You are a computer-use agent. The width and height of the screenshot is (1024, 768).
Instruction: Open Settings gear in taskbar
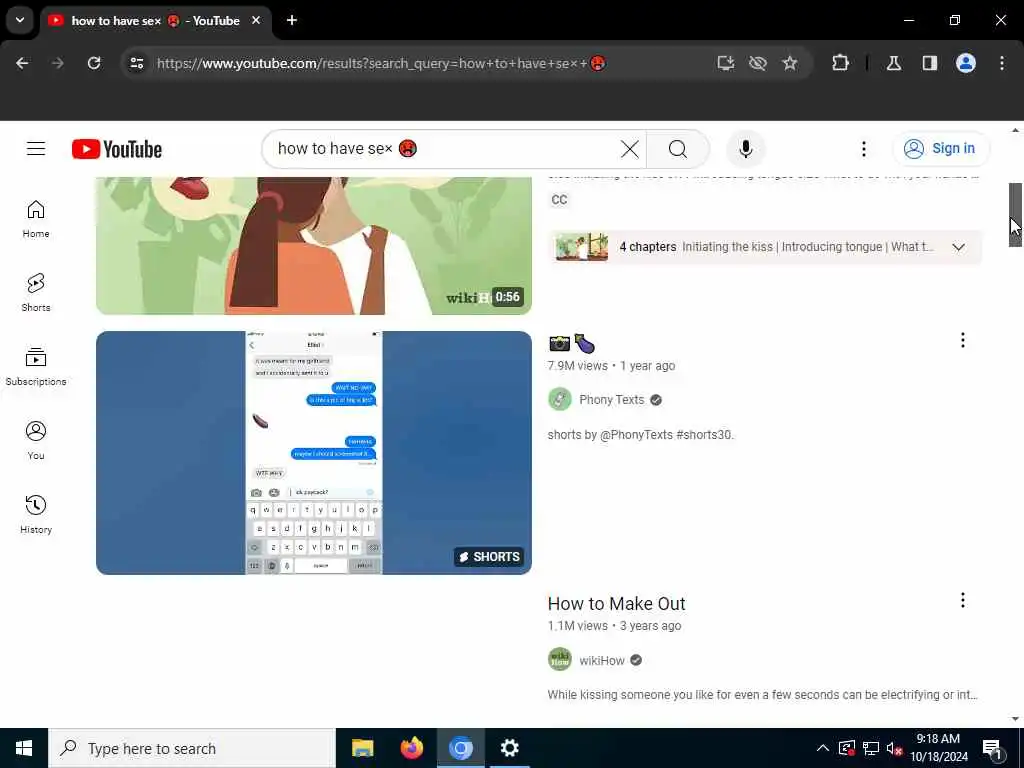pyautogui.click(x=509, y=748)
